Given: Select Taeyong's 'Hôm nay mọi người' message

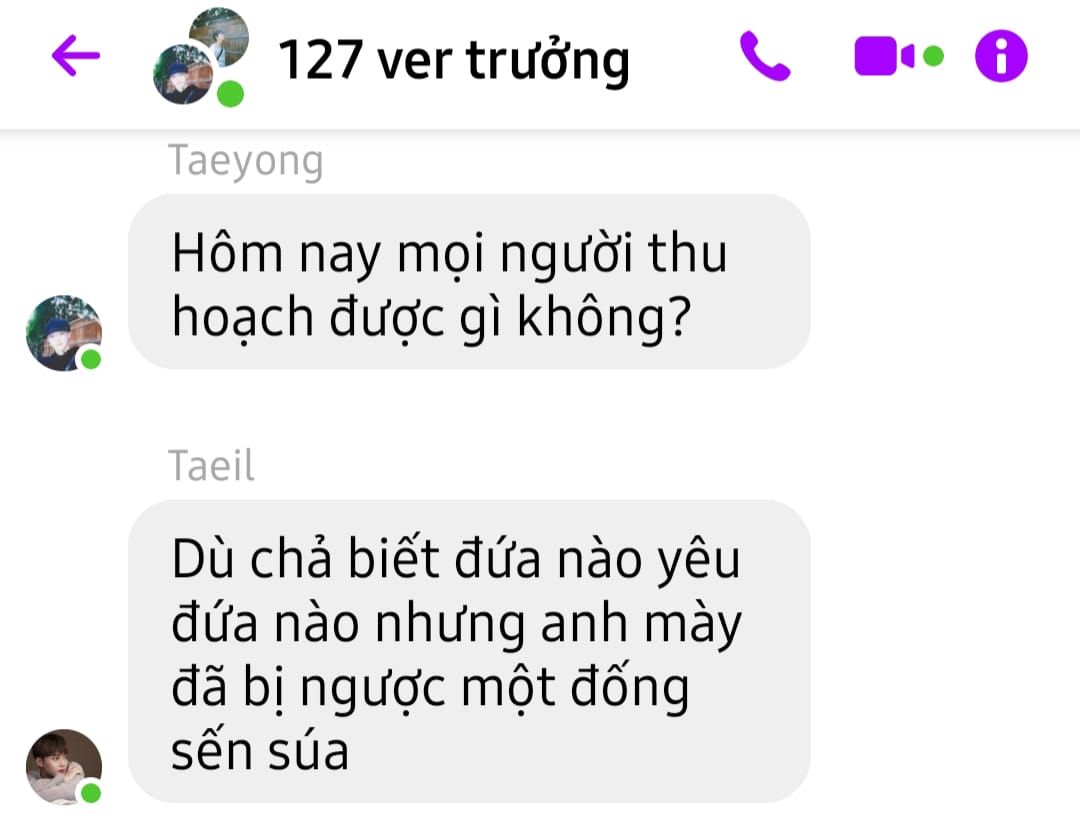Looking at the screenshot, I should pyautogui.click(x=469, y=281).
